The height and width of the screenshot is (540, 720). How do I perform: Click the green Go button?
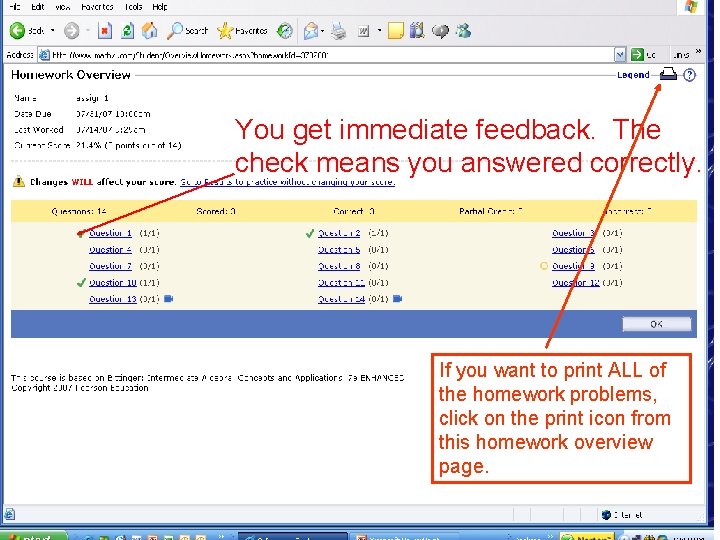(643, 55)
